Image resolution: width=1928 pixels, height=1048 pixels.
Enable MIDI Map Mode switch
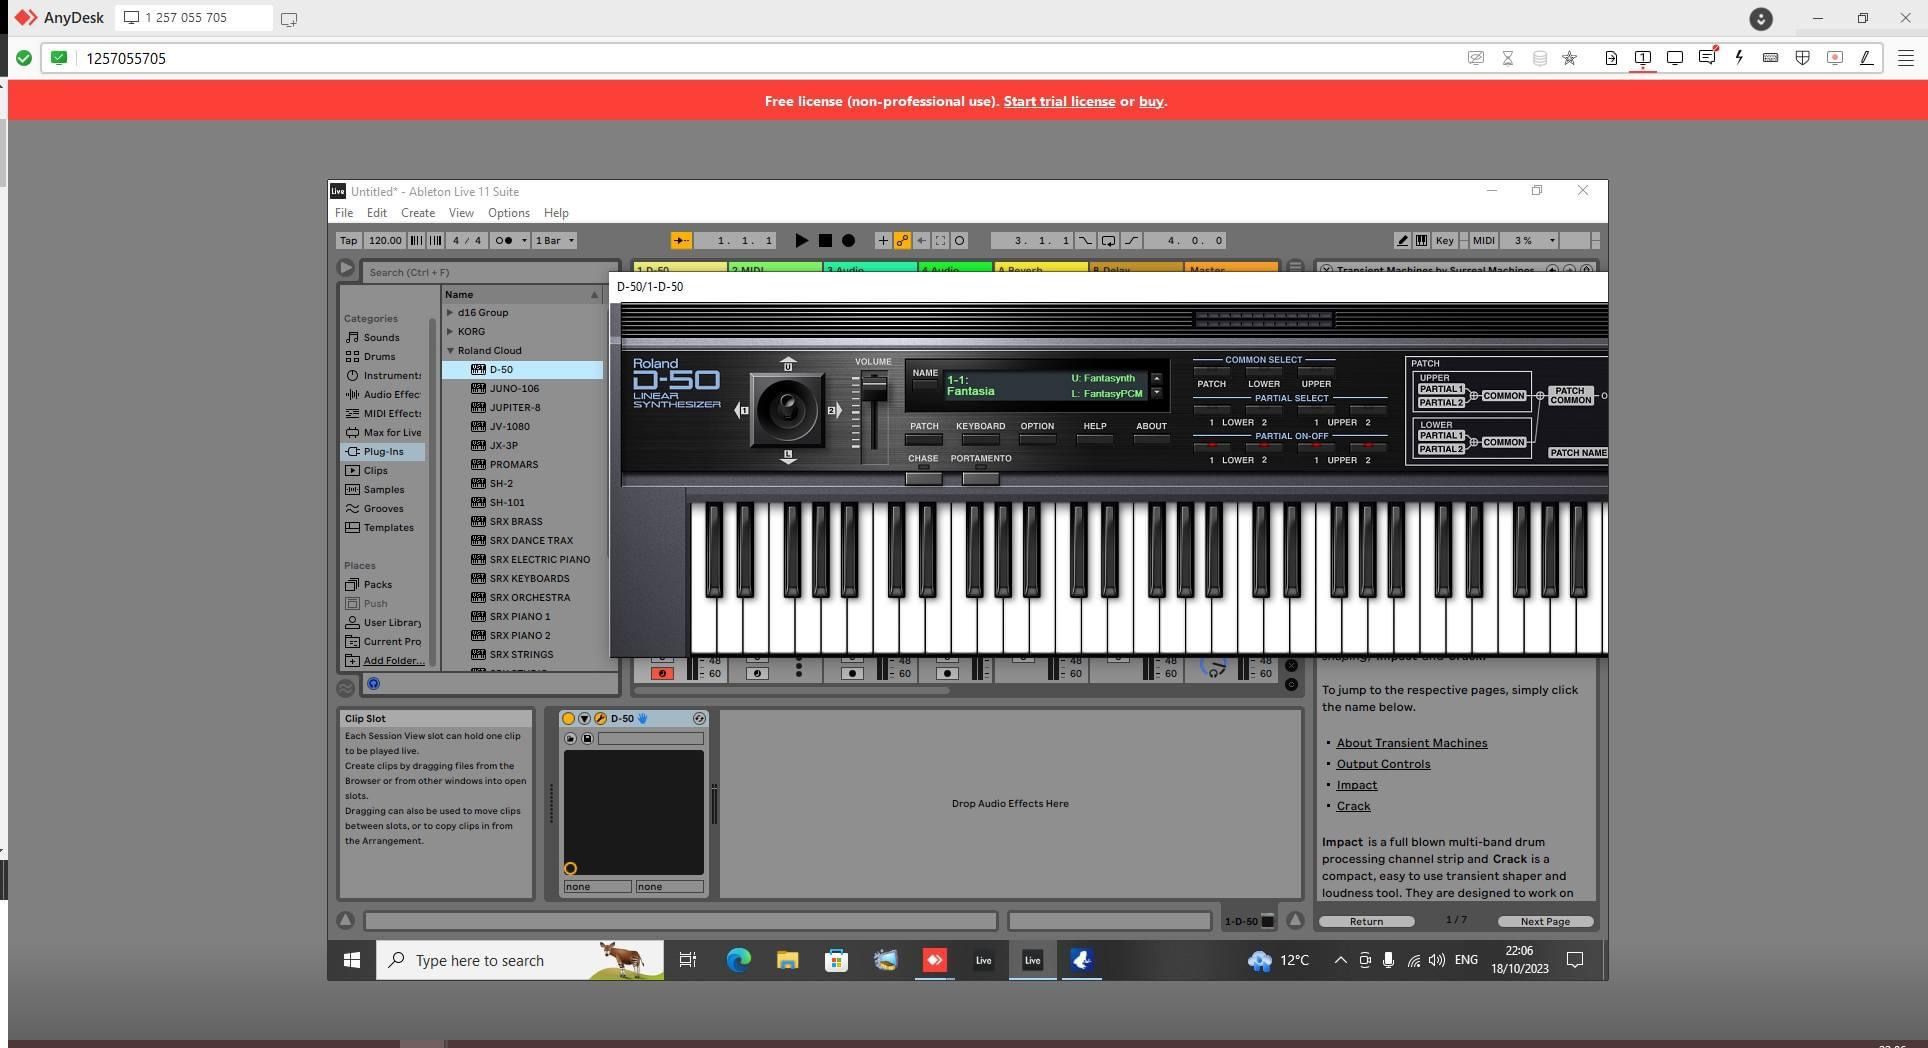(x=1483, y=240)
